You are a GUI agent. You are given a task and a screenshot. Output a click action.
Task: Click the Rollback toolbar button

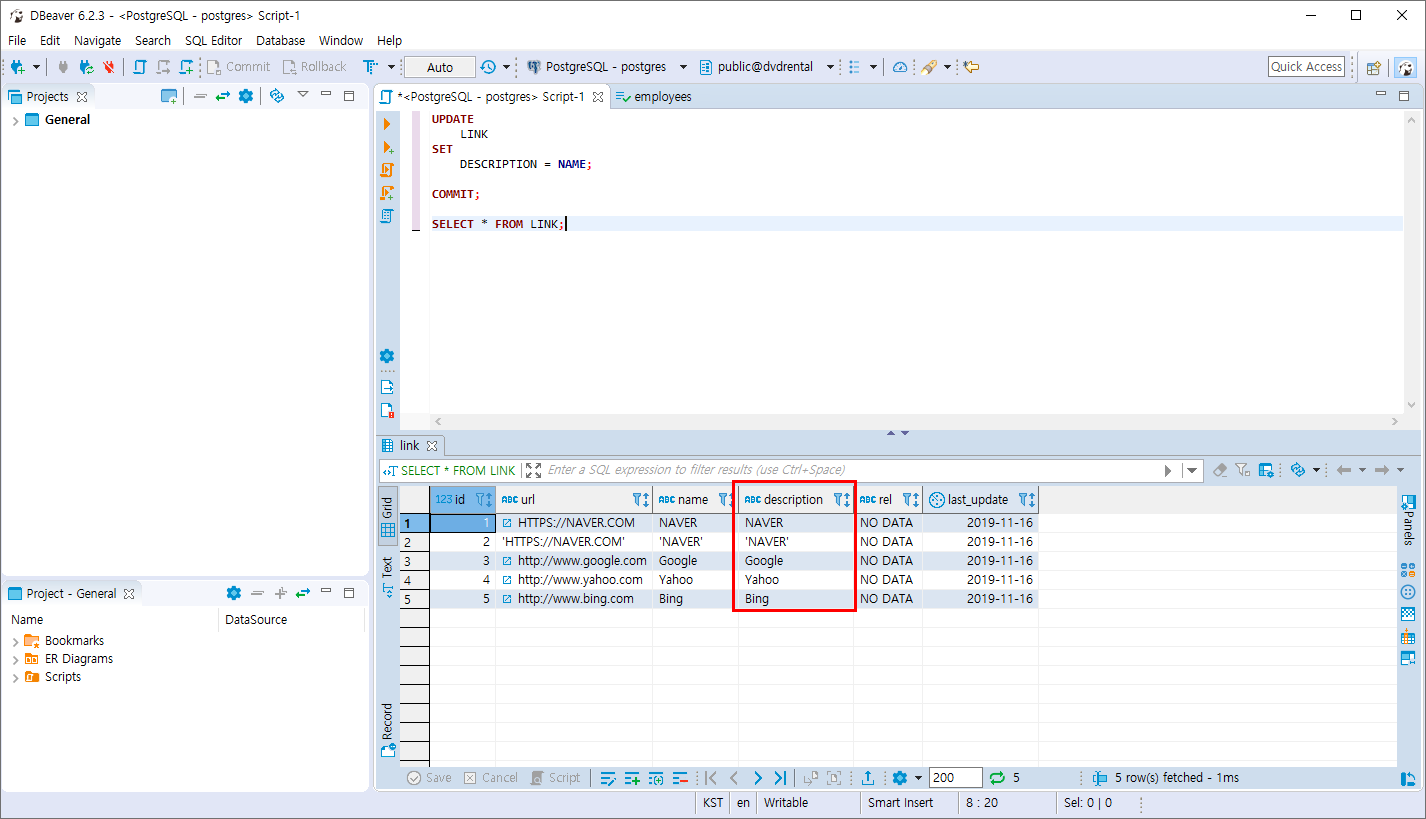314,67
